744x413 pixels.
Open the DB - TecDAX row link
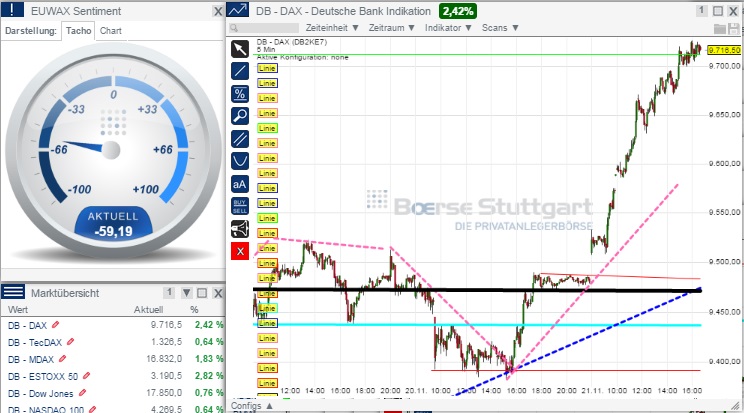35,342
